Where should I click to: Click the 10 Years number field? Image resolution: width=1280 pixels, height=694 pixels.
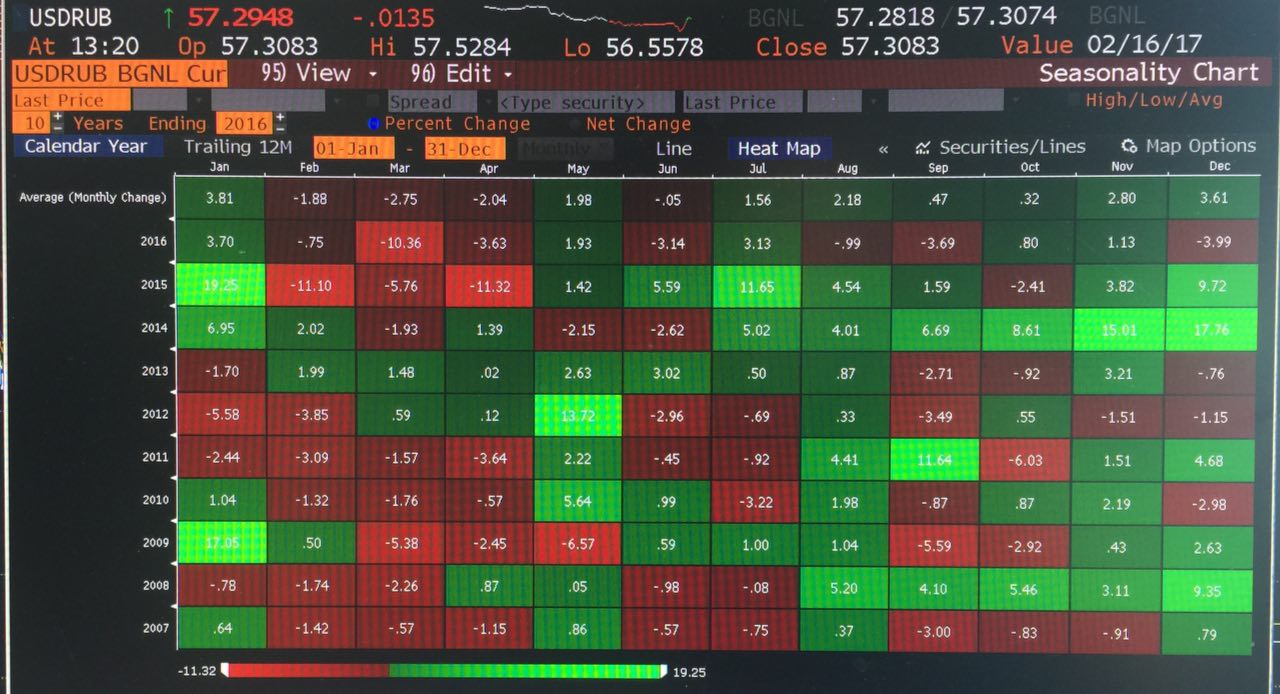click(32, 123)
